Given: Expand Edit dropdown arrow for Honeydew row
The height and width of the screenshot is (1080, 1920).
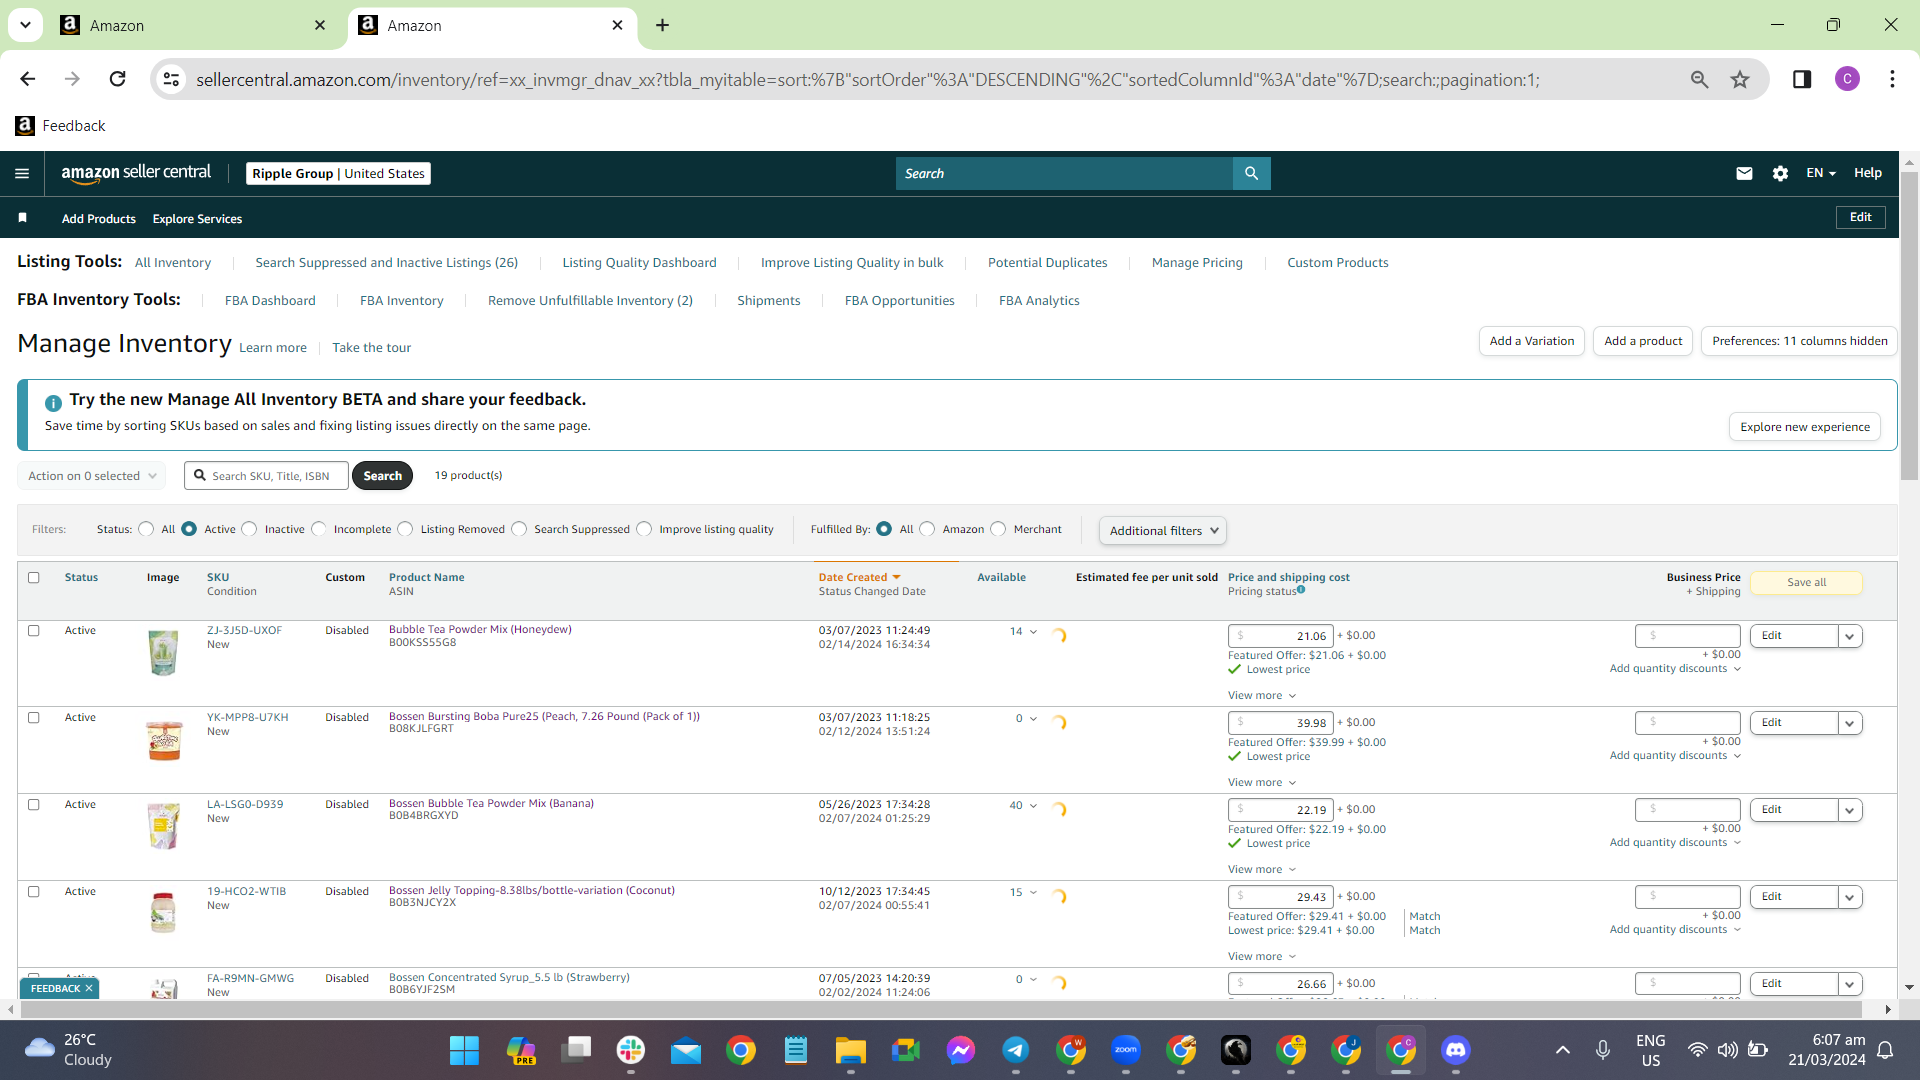Looking at the screenshot, I should (1850, 636).
